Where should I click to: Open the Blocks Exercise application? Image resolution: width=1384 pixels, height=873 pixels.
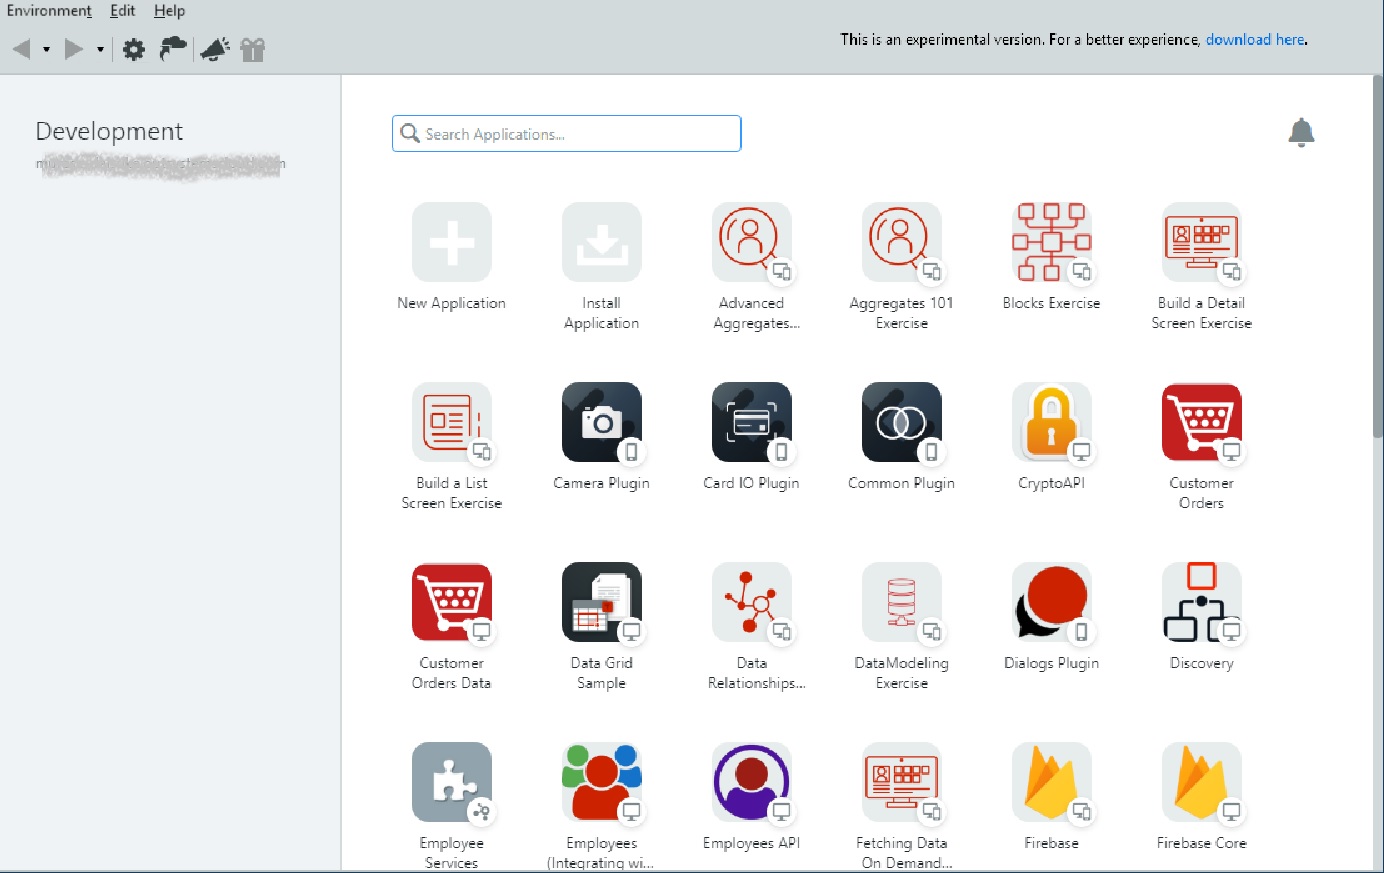[x=1051, y=242]
